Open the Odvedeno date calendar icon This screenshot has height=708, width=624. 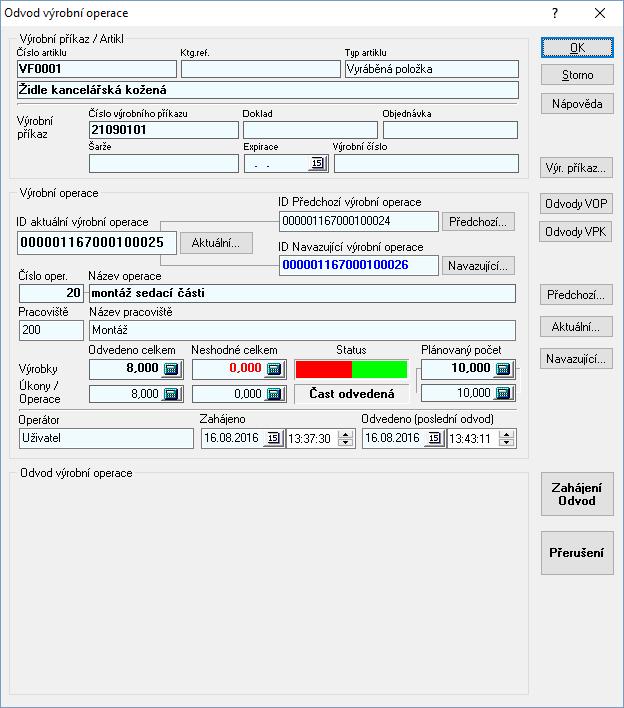(x=434, y=438)
